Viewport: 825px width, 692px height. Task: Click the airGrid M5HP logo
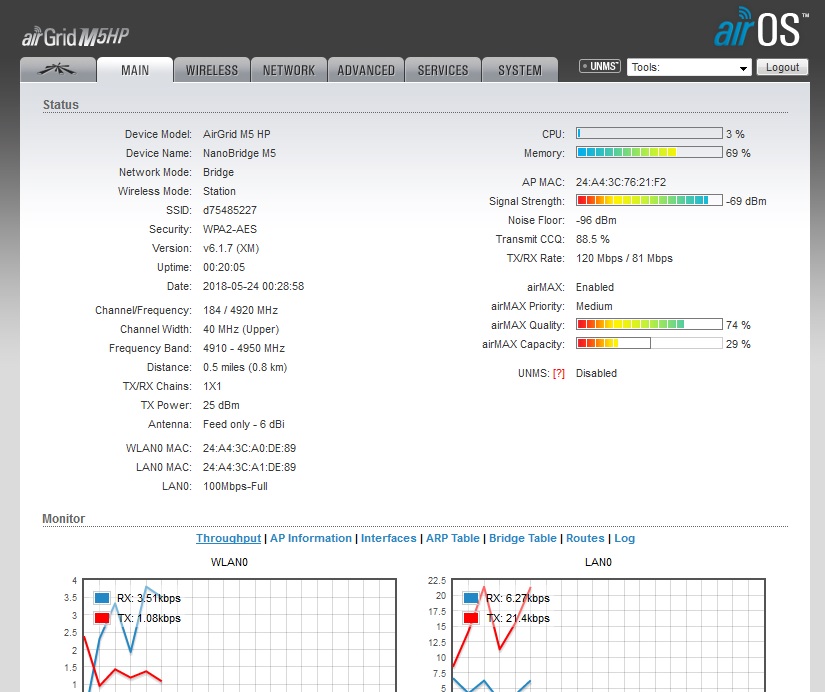75,36
